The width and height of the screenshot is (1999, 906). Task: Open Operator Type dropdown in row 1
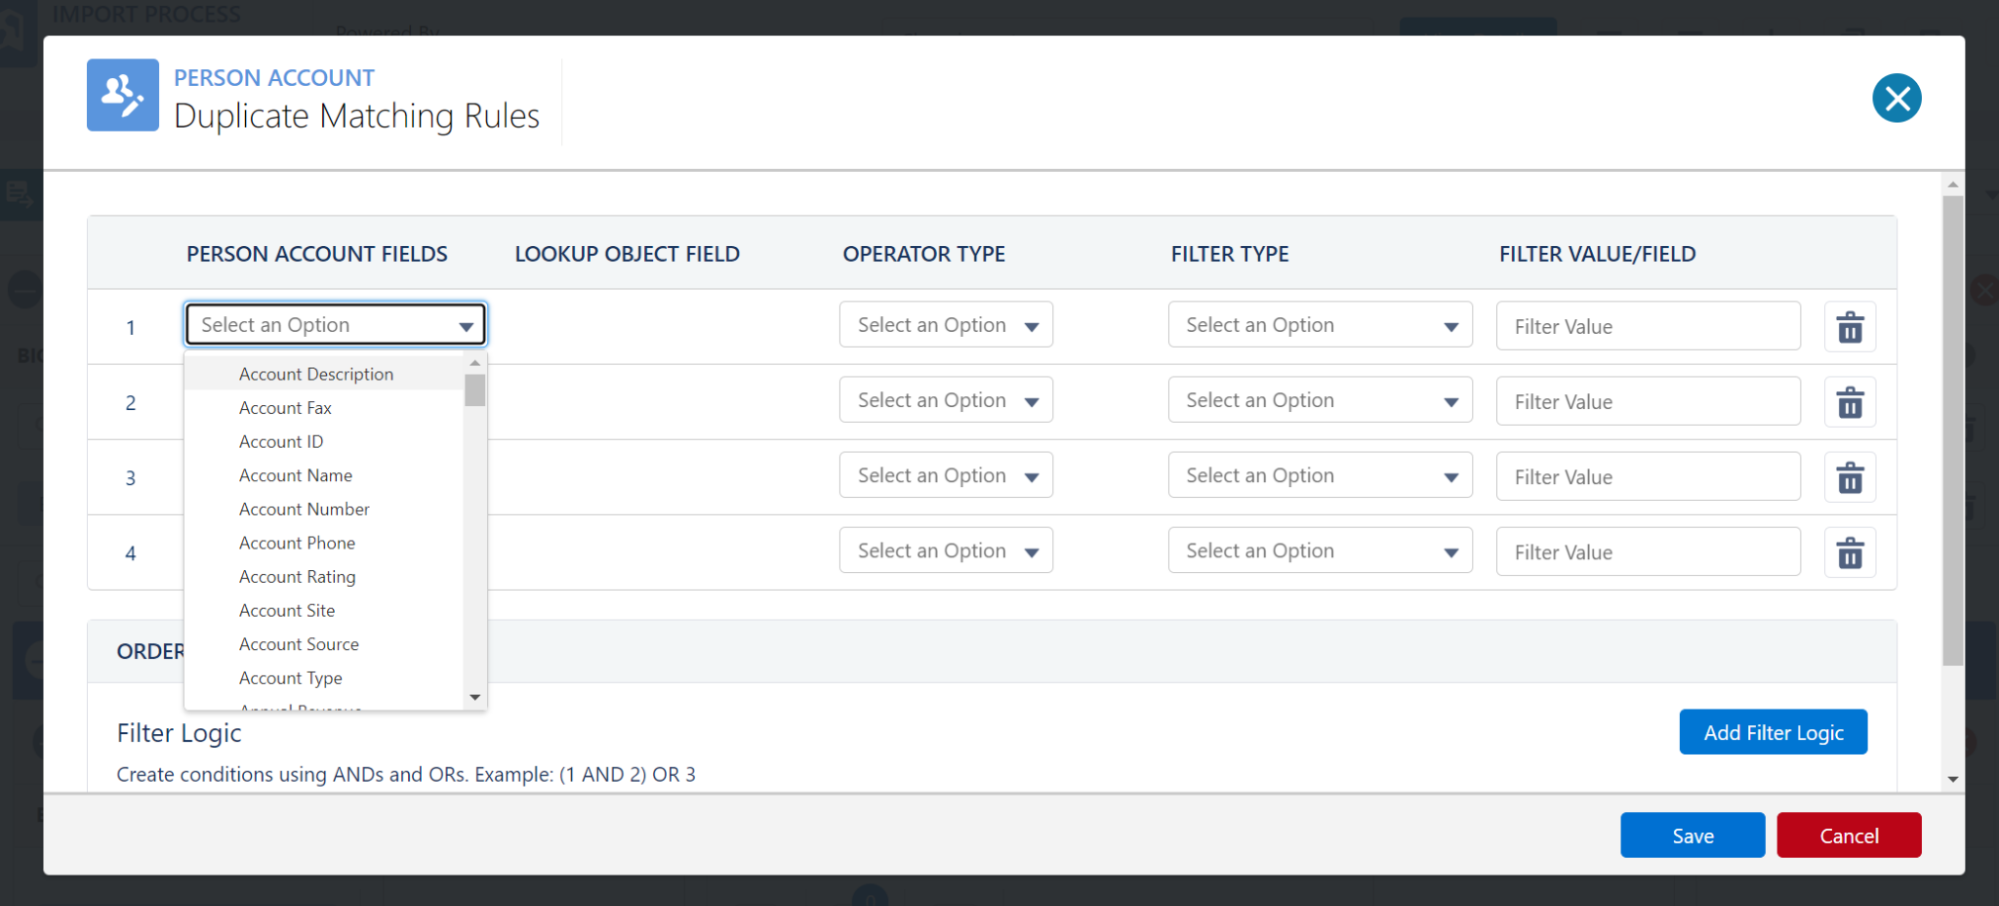(945, 325)
